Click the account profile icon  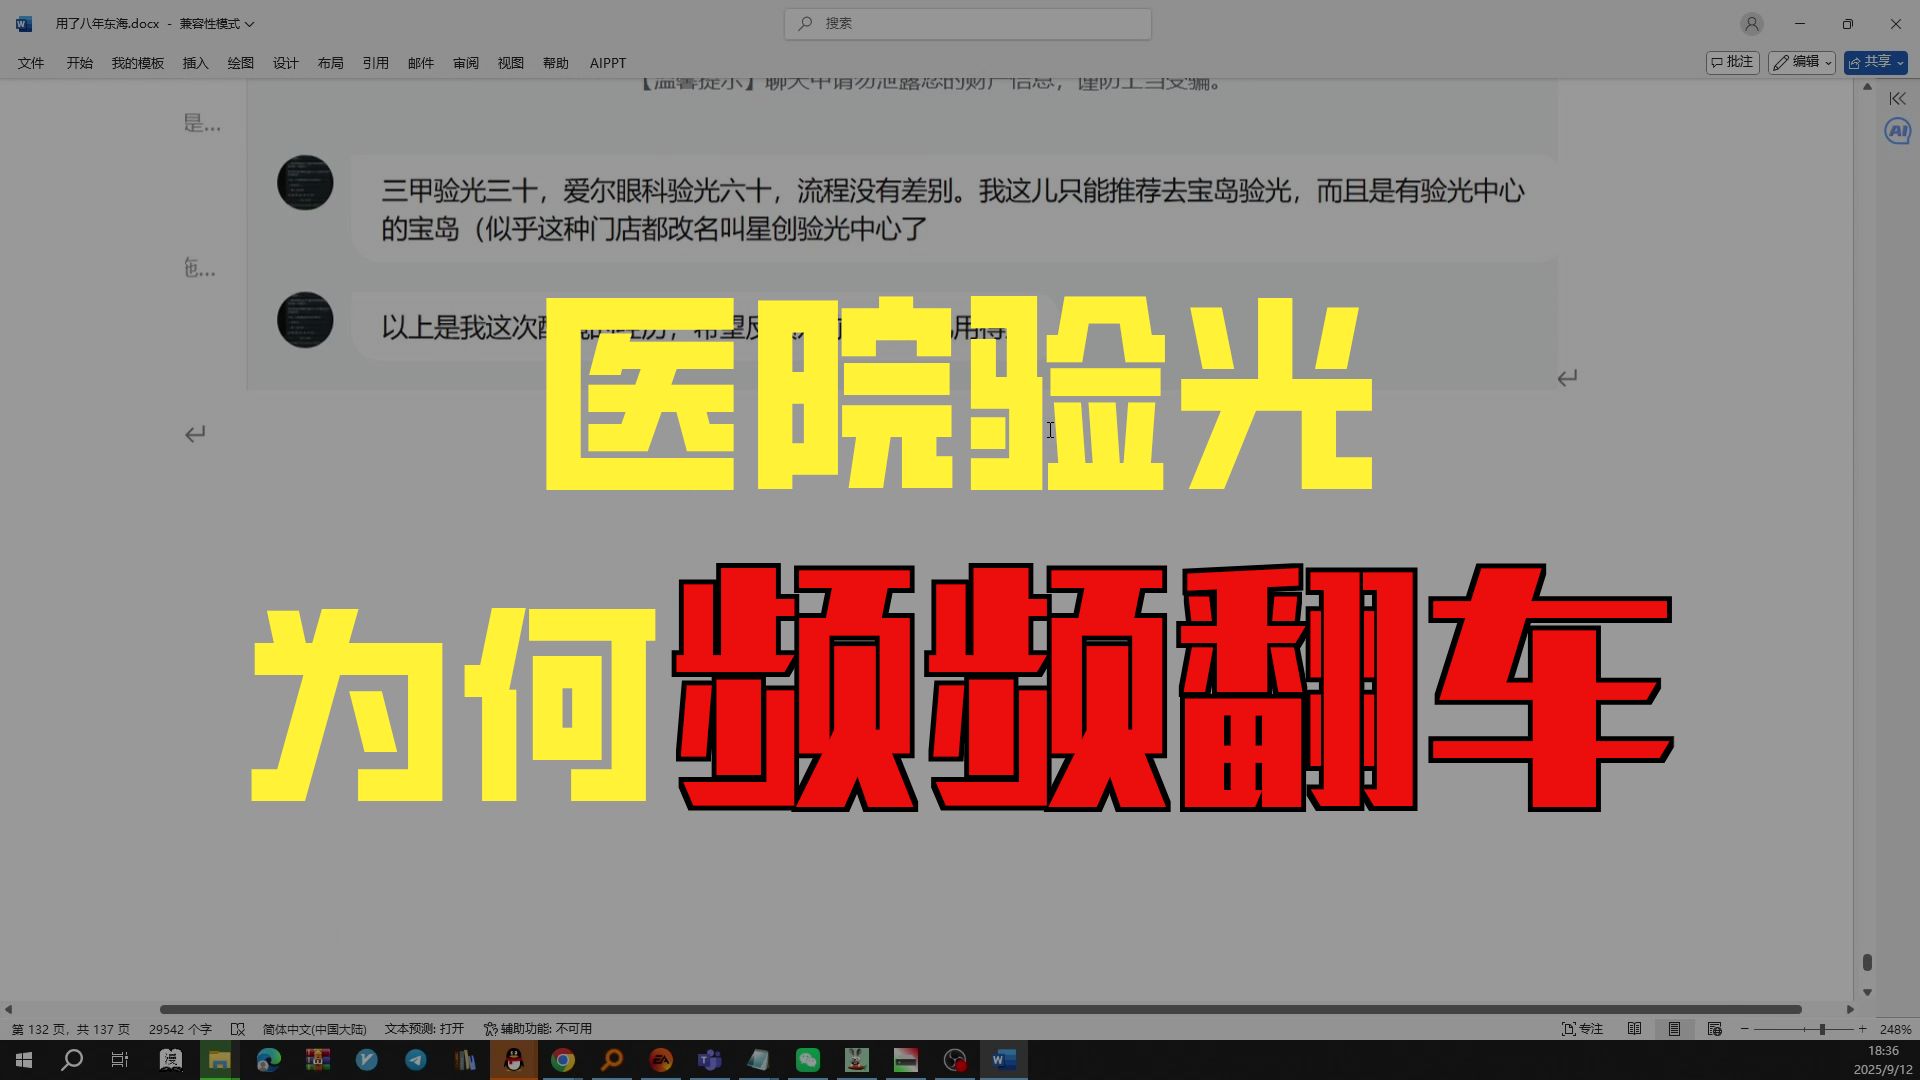point(1751,24)
